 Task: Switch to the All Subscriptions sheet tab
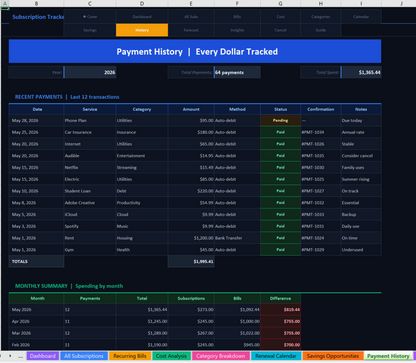click(x=84, y=356)
